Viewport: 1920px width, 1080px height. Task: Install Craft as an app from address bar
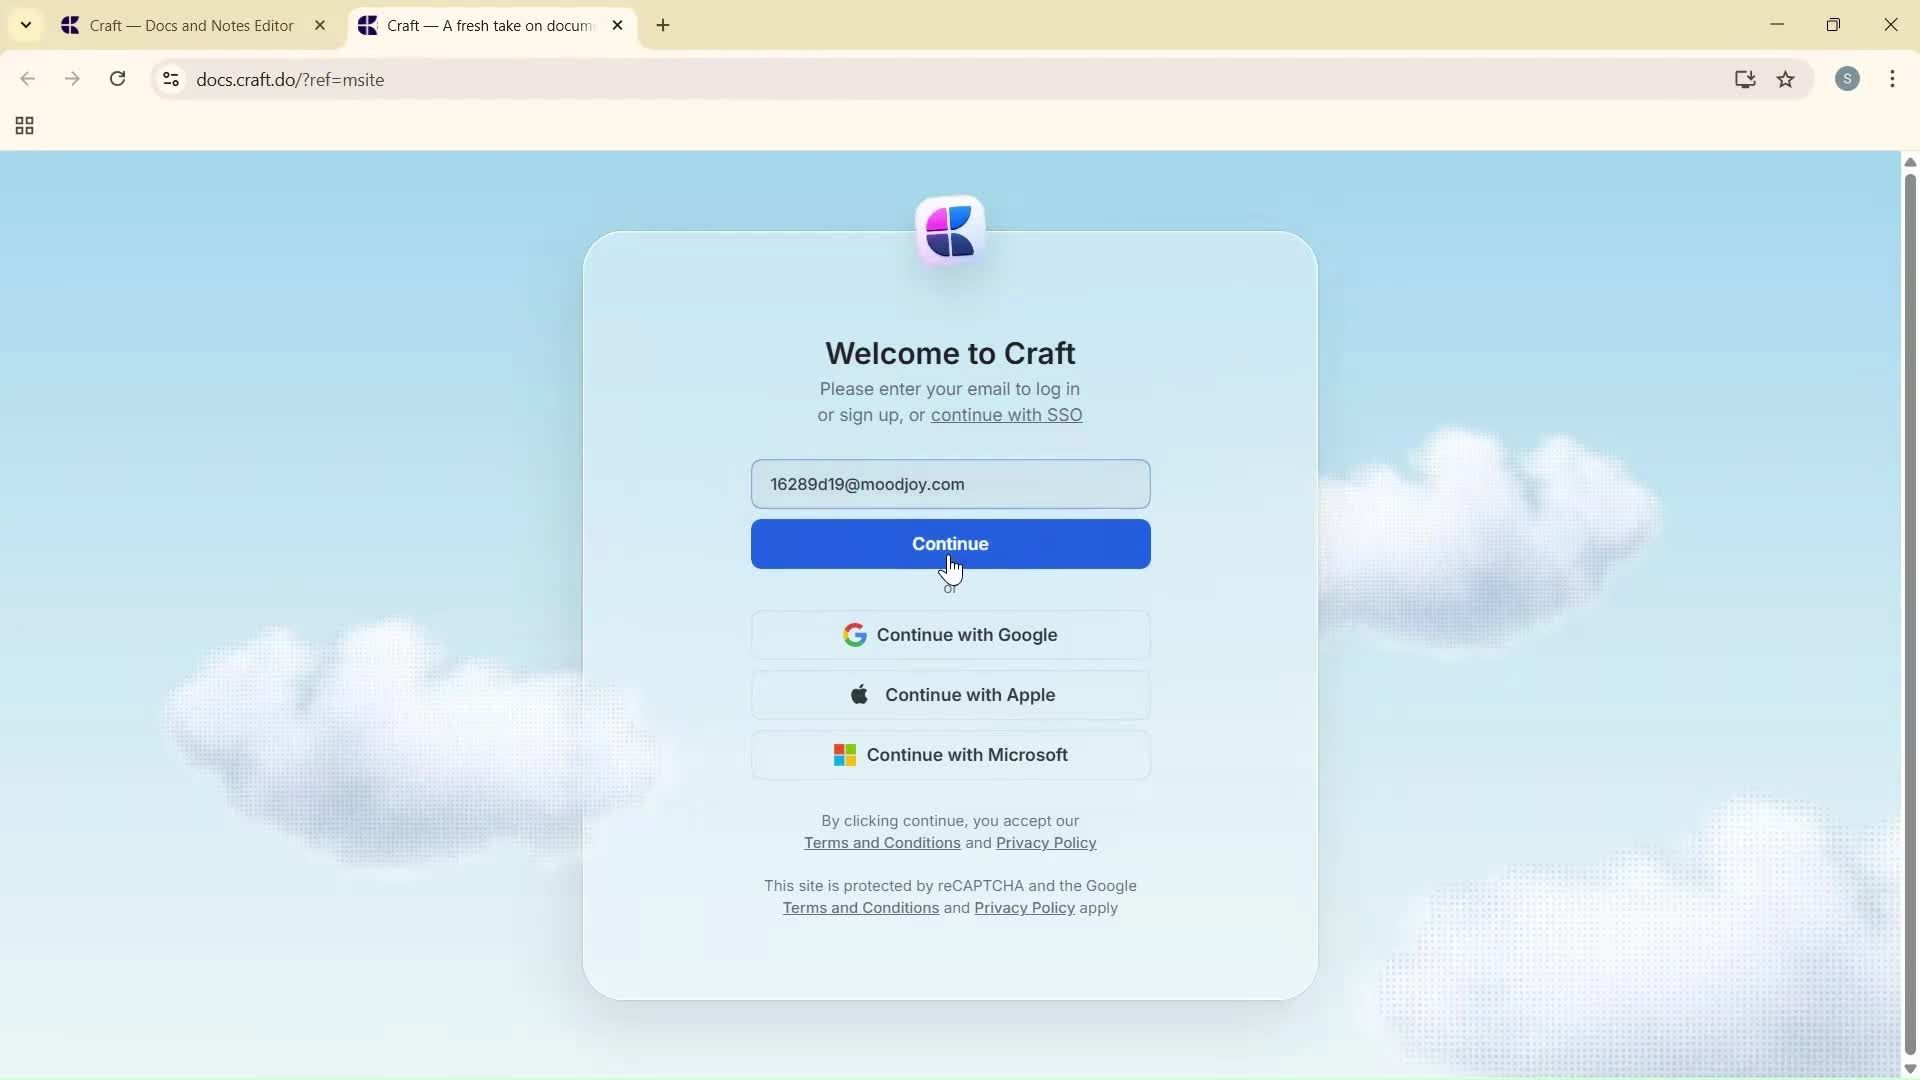(x=1745, y=79)
